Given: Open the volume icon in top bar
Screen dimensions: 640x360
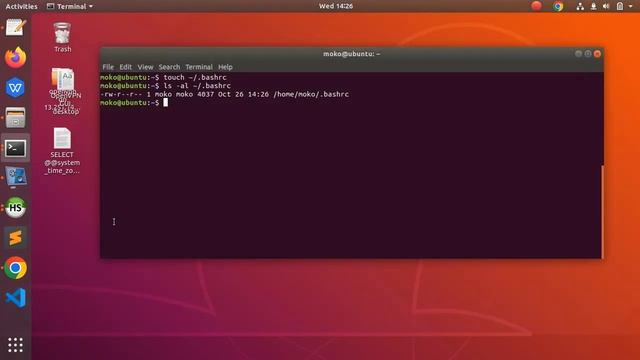Looking at the screenshot, I should pos(606,6).
